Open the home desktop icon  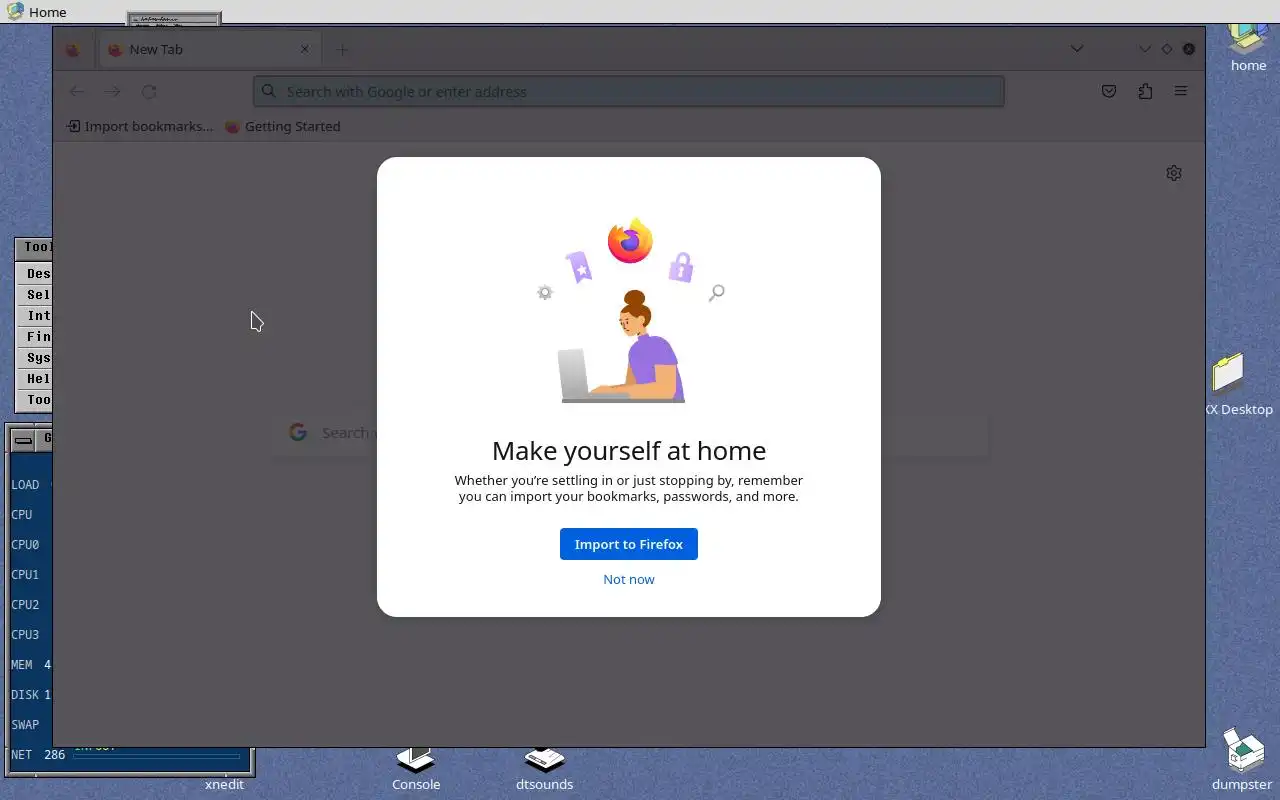pyautogui.click(x=1248, y=48)
